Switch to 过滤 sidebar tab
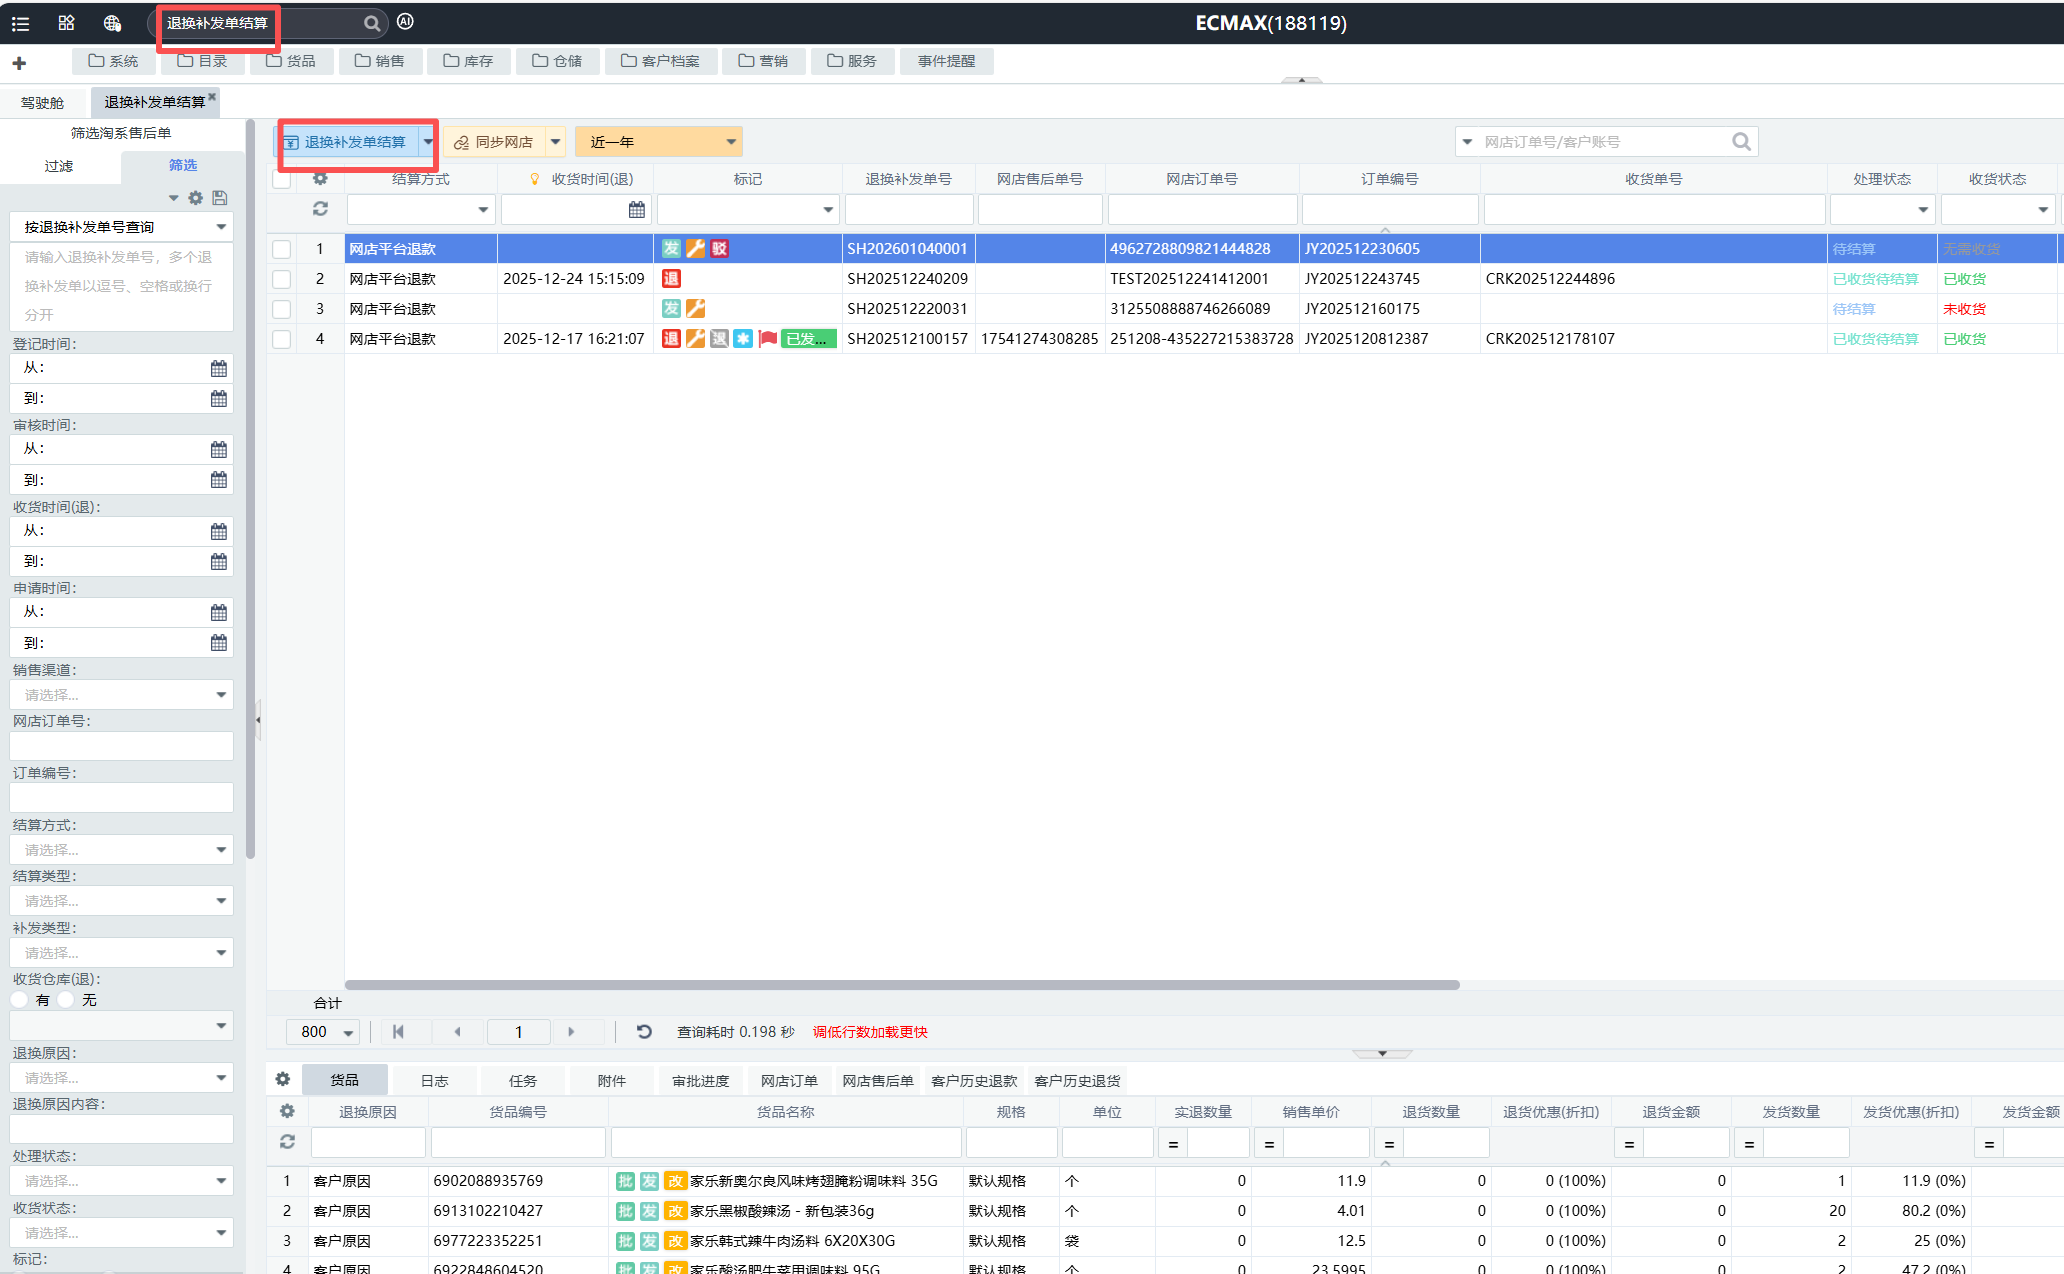This screenshot has height=1274, width=2064. pyautogui.click(x=59, y=166)
